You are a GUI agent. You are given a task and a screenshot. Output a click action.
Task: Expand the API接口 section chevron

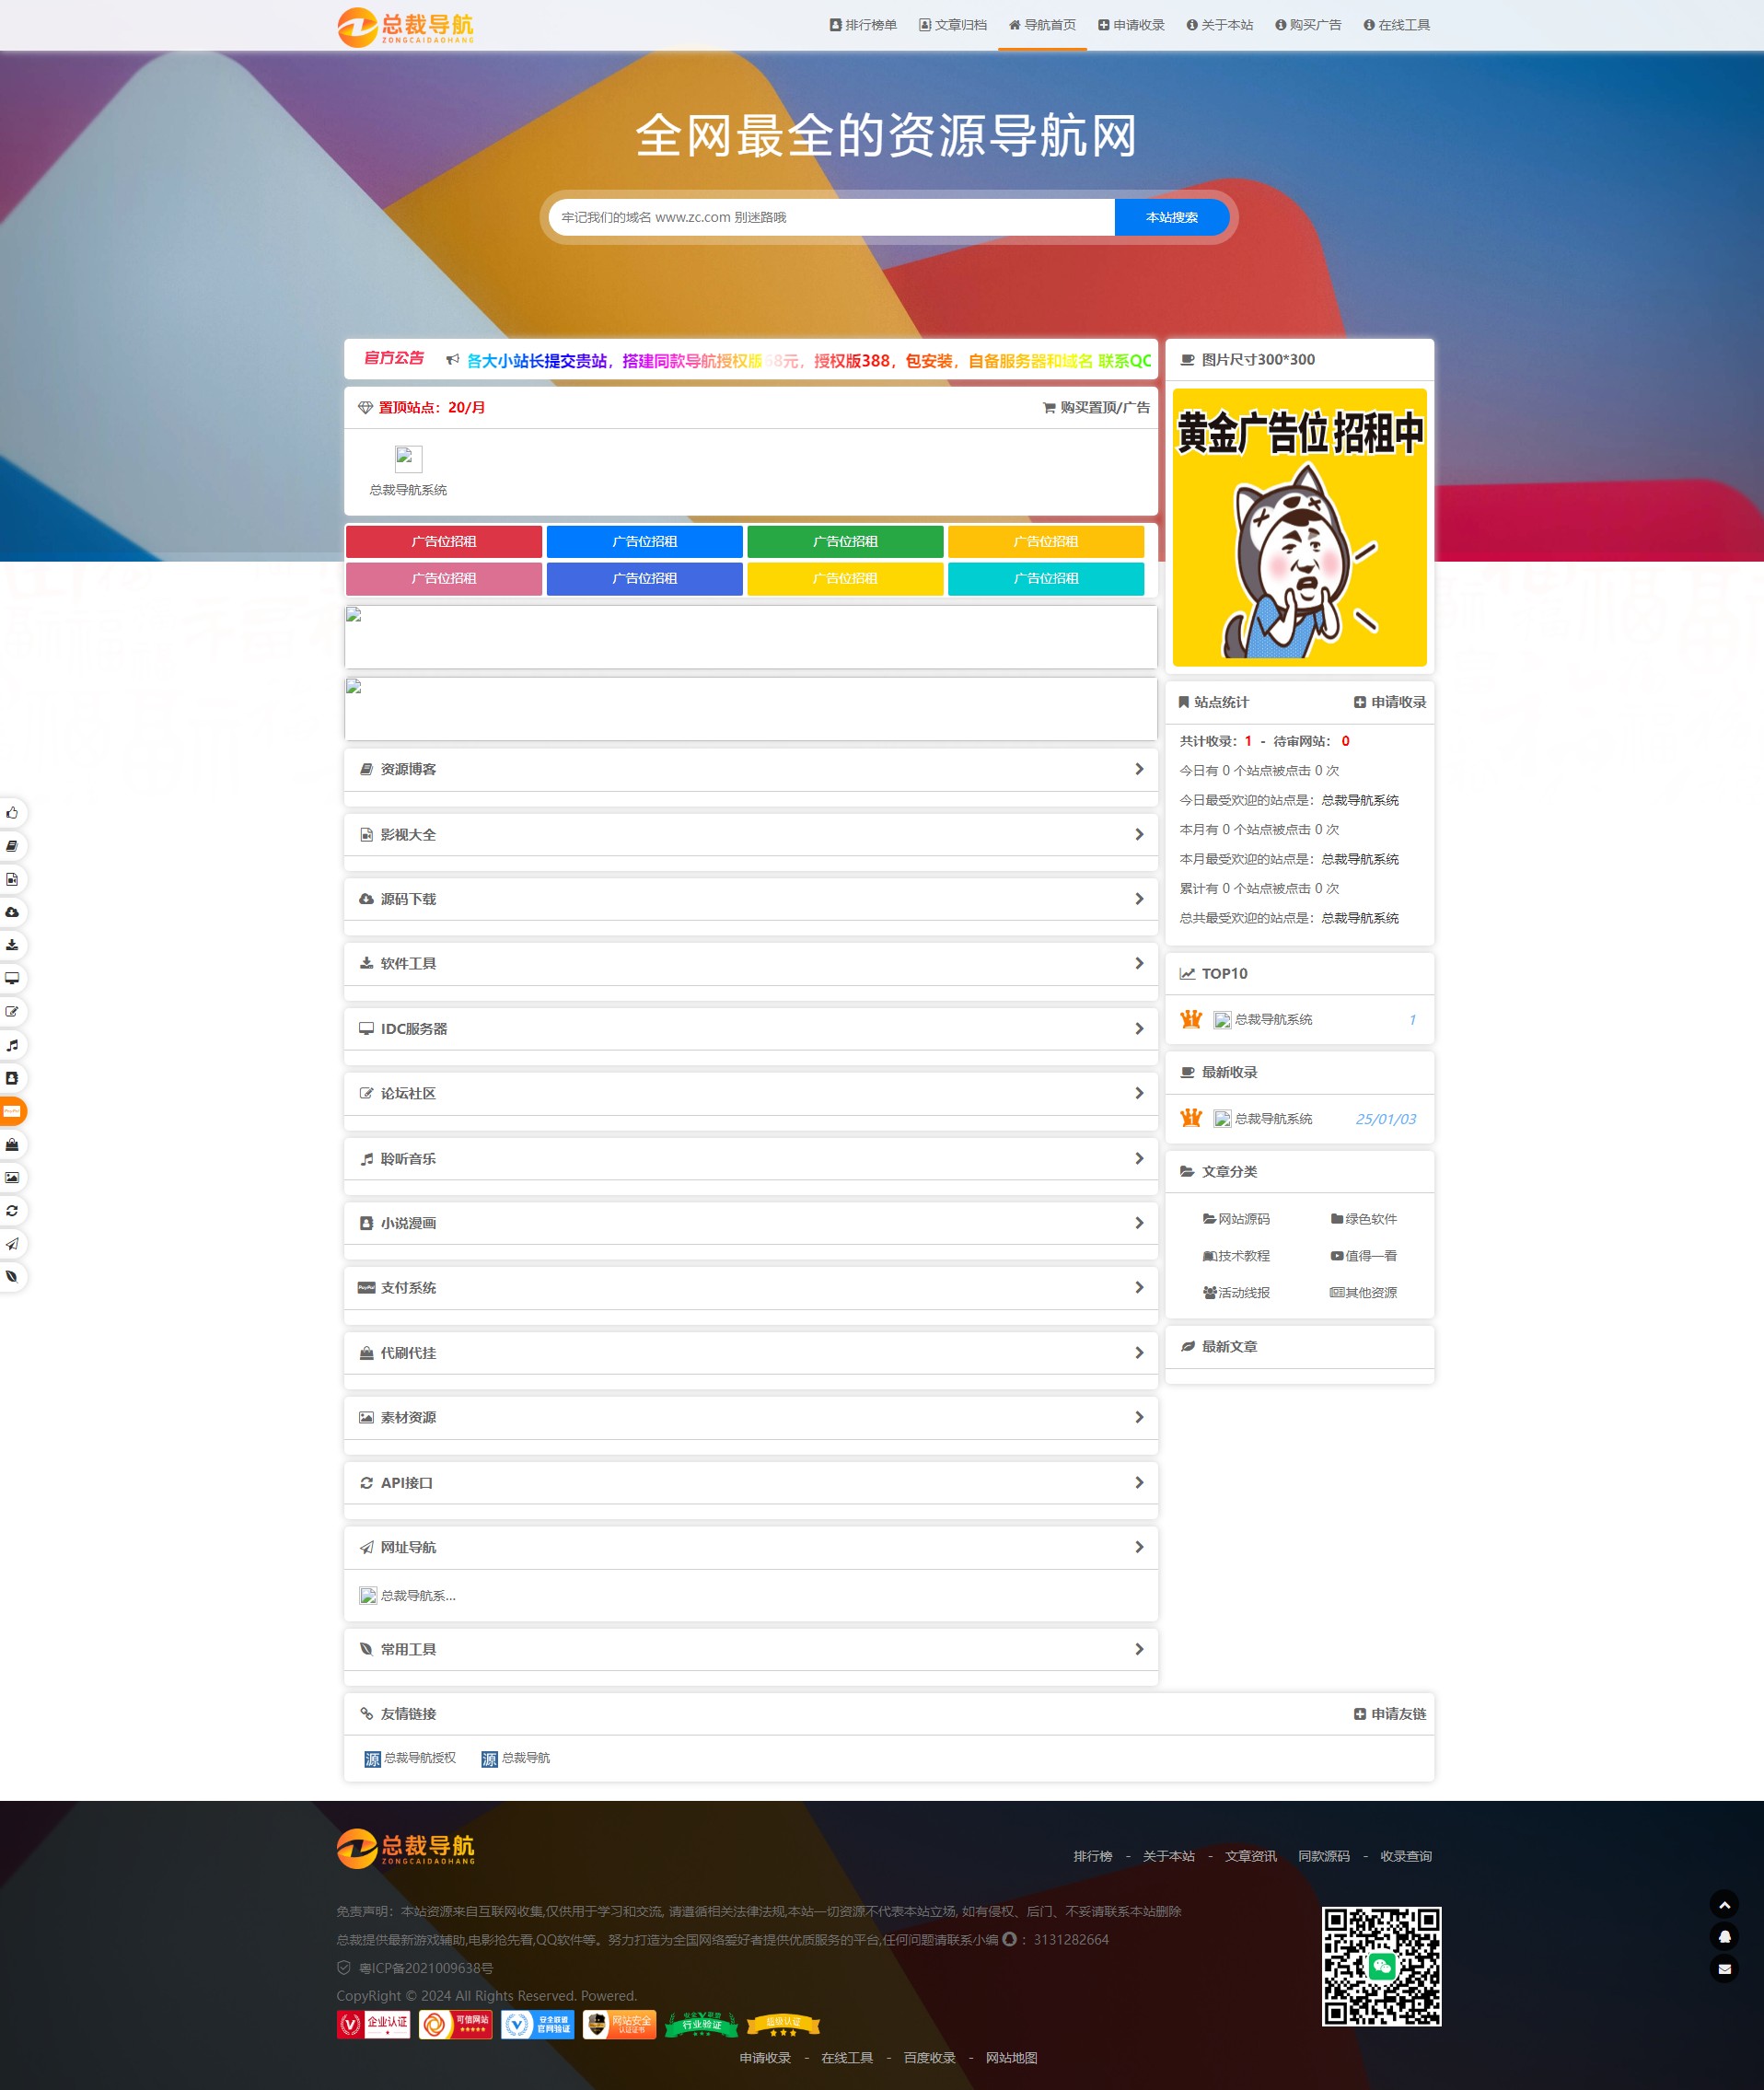tap(1139, 1482)
